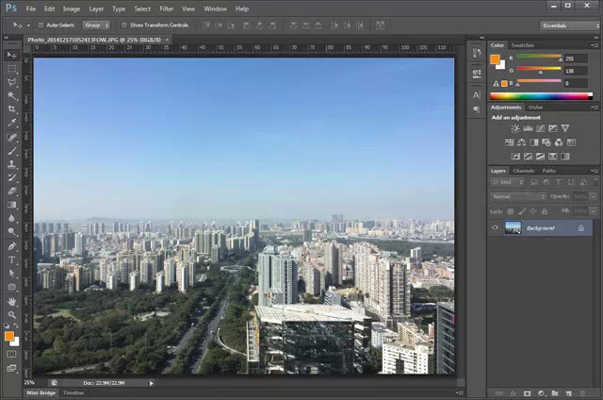The image size is (603, 400).
Task: Switch to the Swatches tab
Action: pos(523,45)
